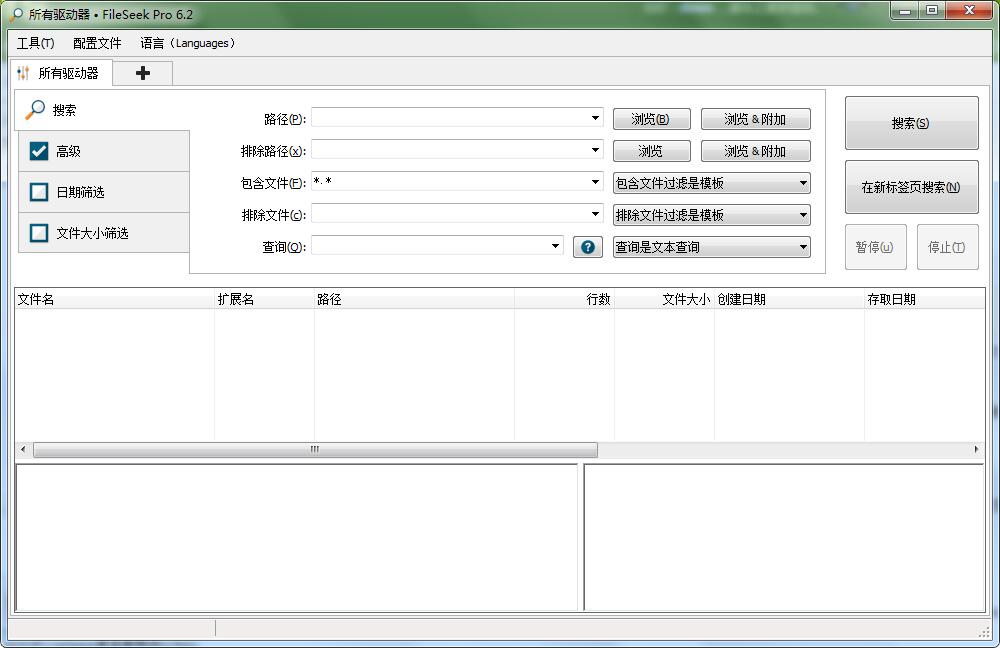The height and width of the screenshot is (648, 1000).
Task: Open the 配置文件 menu
Action: [97, 43]
